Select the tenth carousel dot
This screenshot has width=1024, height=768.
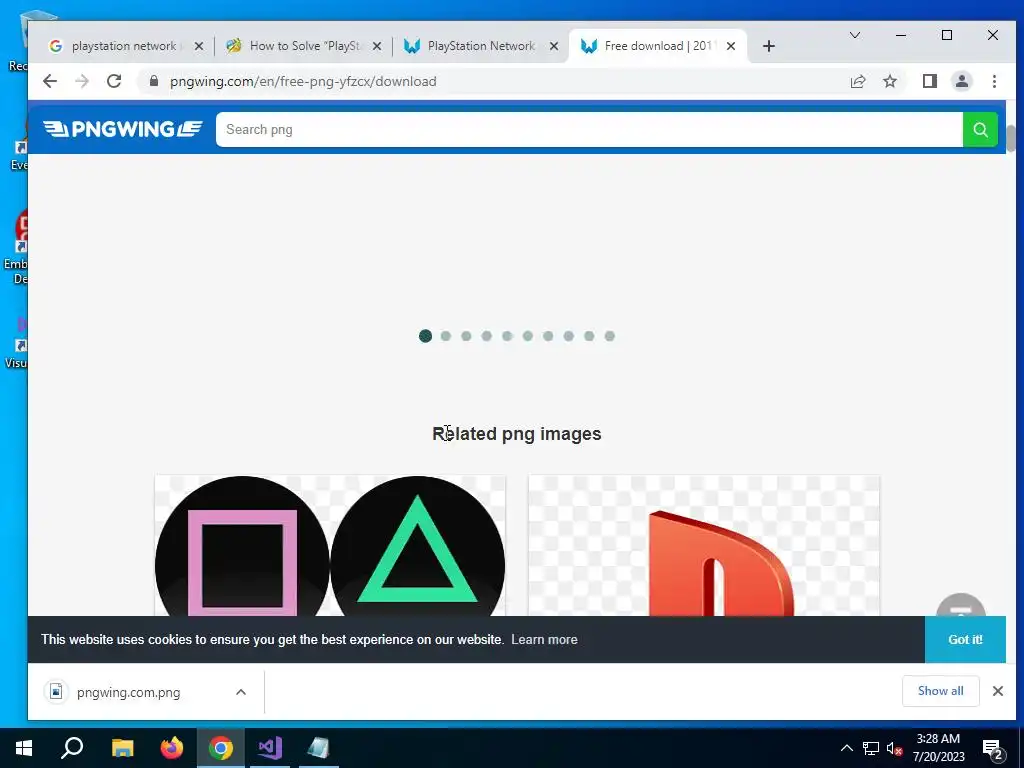tap(609, 336)
